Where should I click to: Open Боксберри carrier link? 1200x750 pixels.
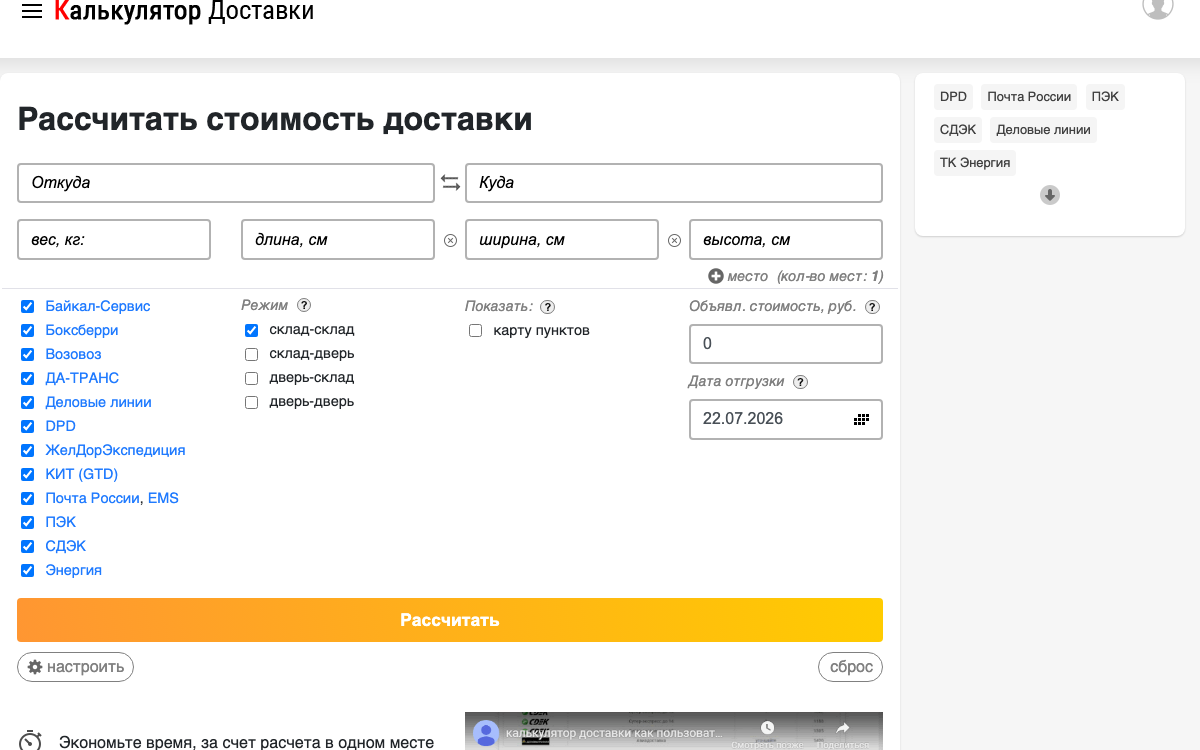[x=82, y=330]
